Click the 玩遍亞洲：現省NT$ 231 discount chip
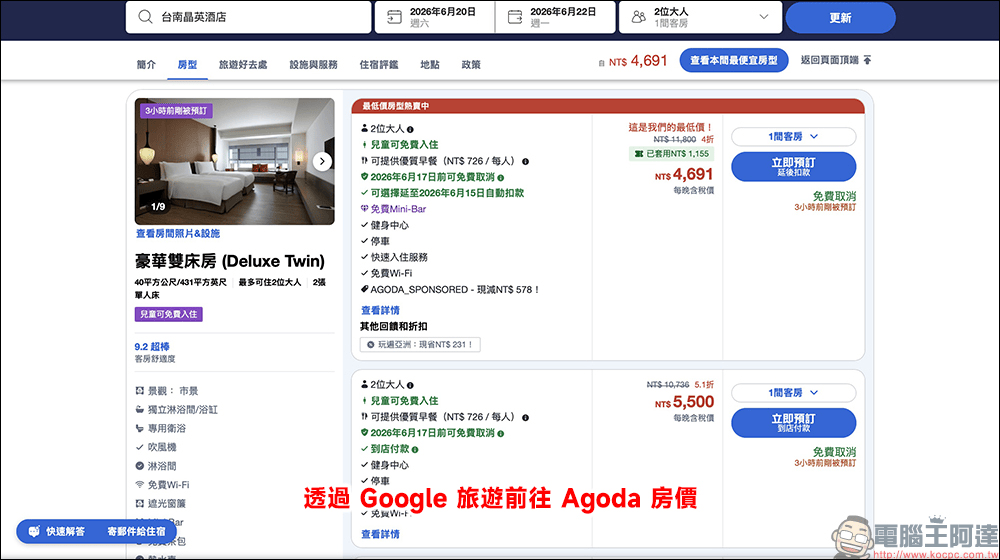The height and width of the screenshot is (560, 1000). [x=420, y=344]
